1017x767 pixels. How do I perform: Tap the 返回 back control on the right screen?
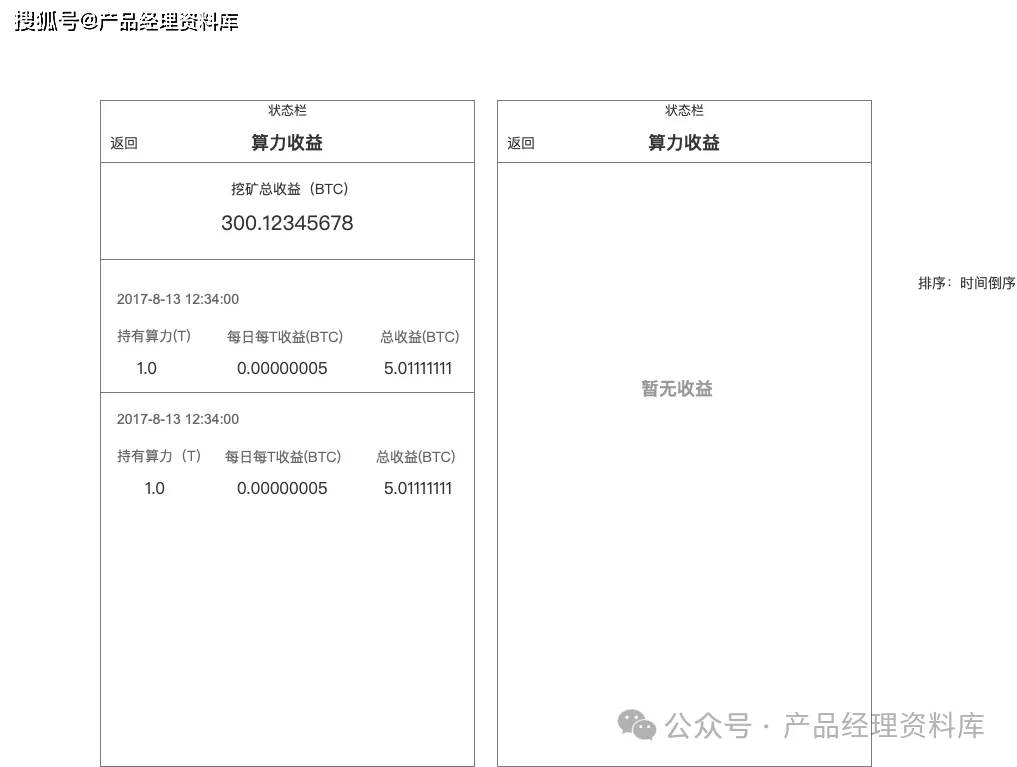pyautogui.click(x=519, y=143)
